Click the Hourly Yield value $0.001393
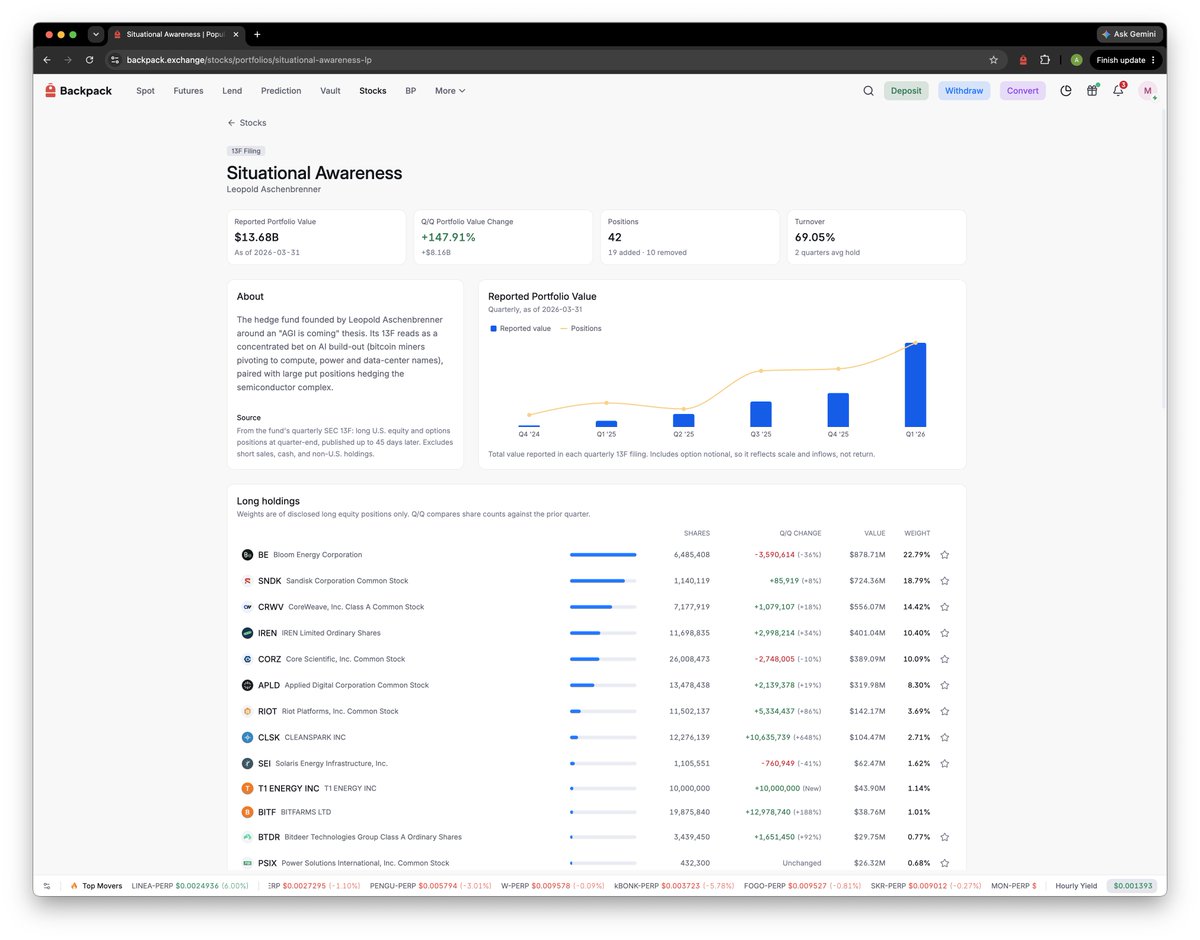Screen dimensions: 1200x940 tap(1134, 886)
